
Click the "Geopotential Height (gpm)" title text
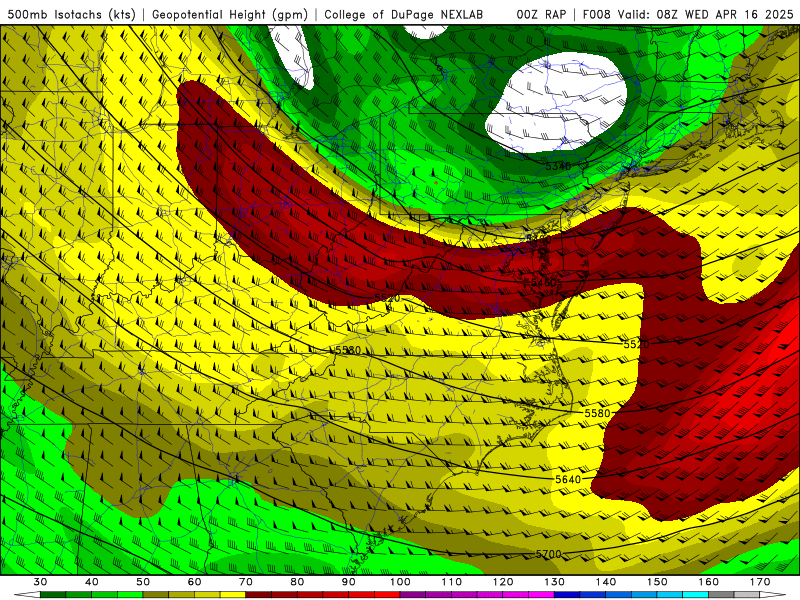pos(230,14)
